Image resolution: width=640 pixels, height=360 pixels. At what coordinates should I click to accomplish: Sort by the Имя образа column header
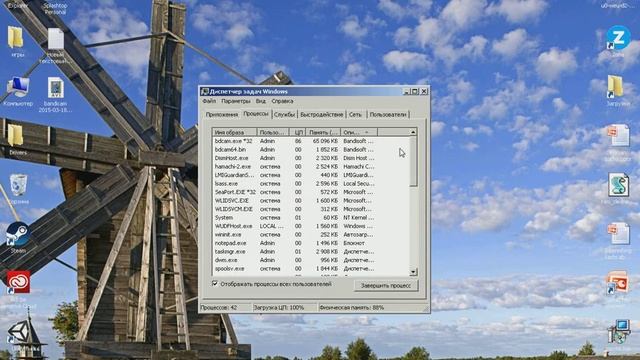click(235, 132)
